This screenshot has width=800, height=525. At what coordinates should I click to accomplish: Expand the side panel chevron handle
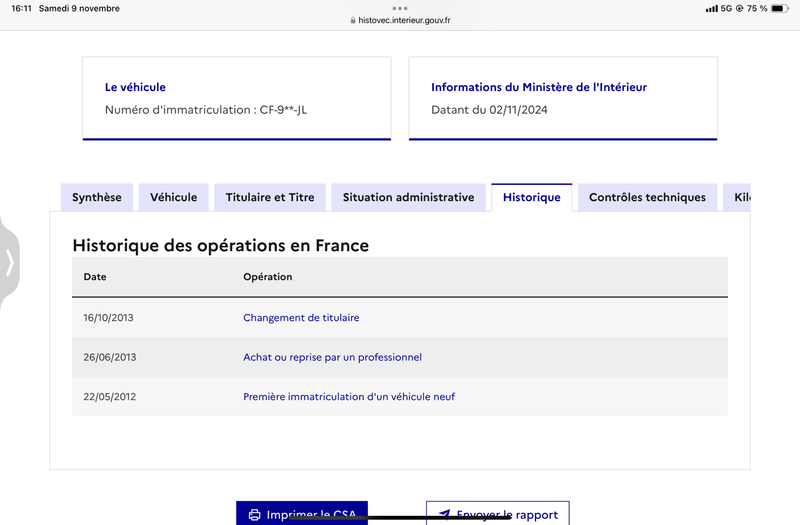[x=9, y=263]
